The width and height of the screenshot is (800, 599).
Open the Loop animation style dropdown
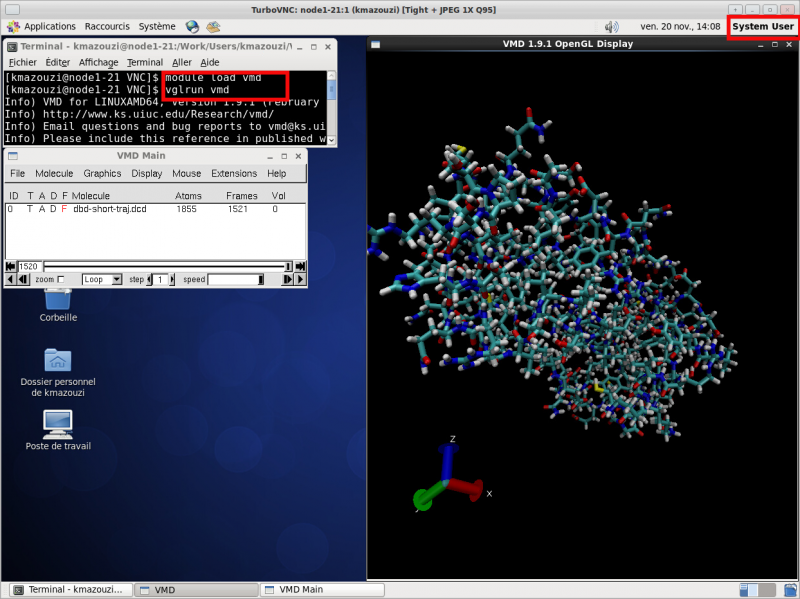click(x=102, y=280)
